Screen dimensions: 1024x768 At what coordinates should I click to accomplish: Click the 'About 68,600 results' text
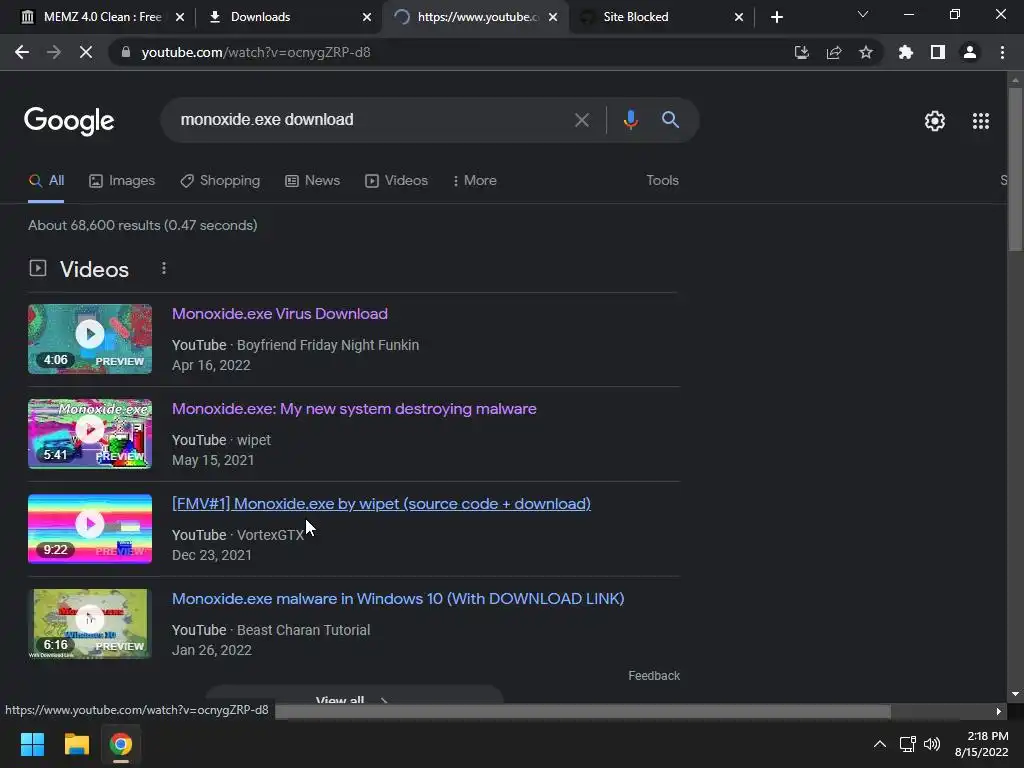142,225
